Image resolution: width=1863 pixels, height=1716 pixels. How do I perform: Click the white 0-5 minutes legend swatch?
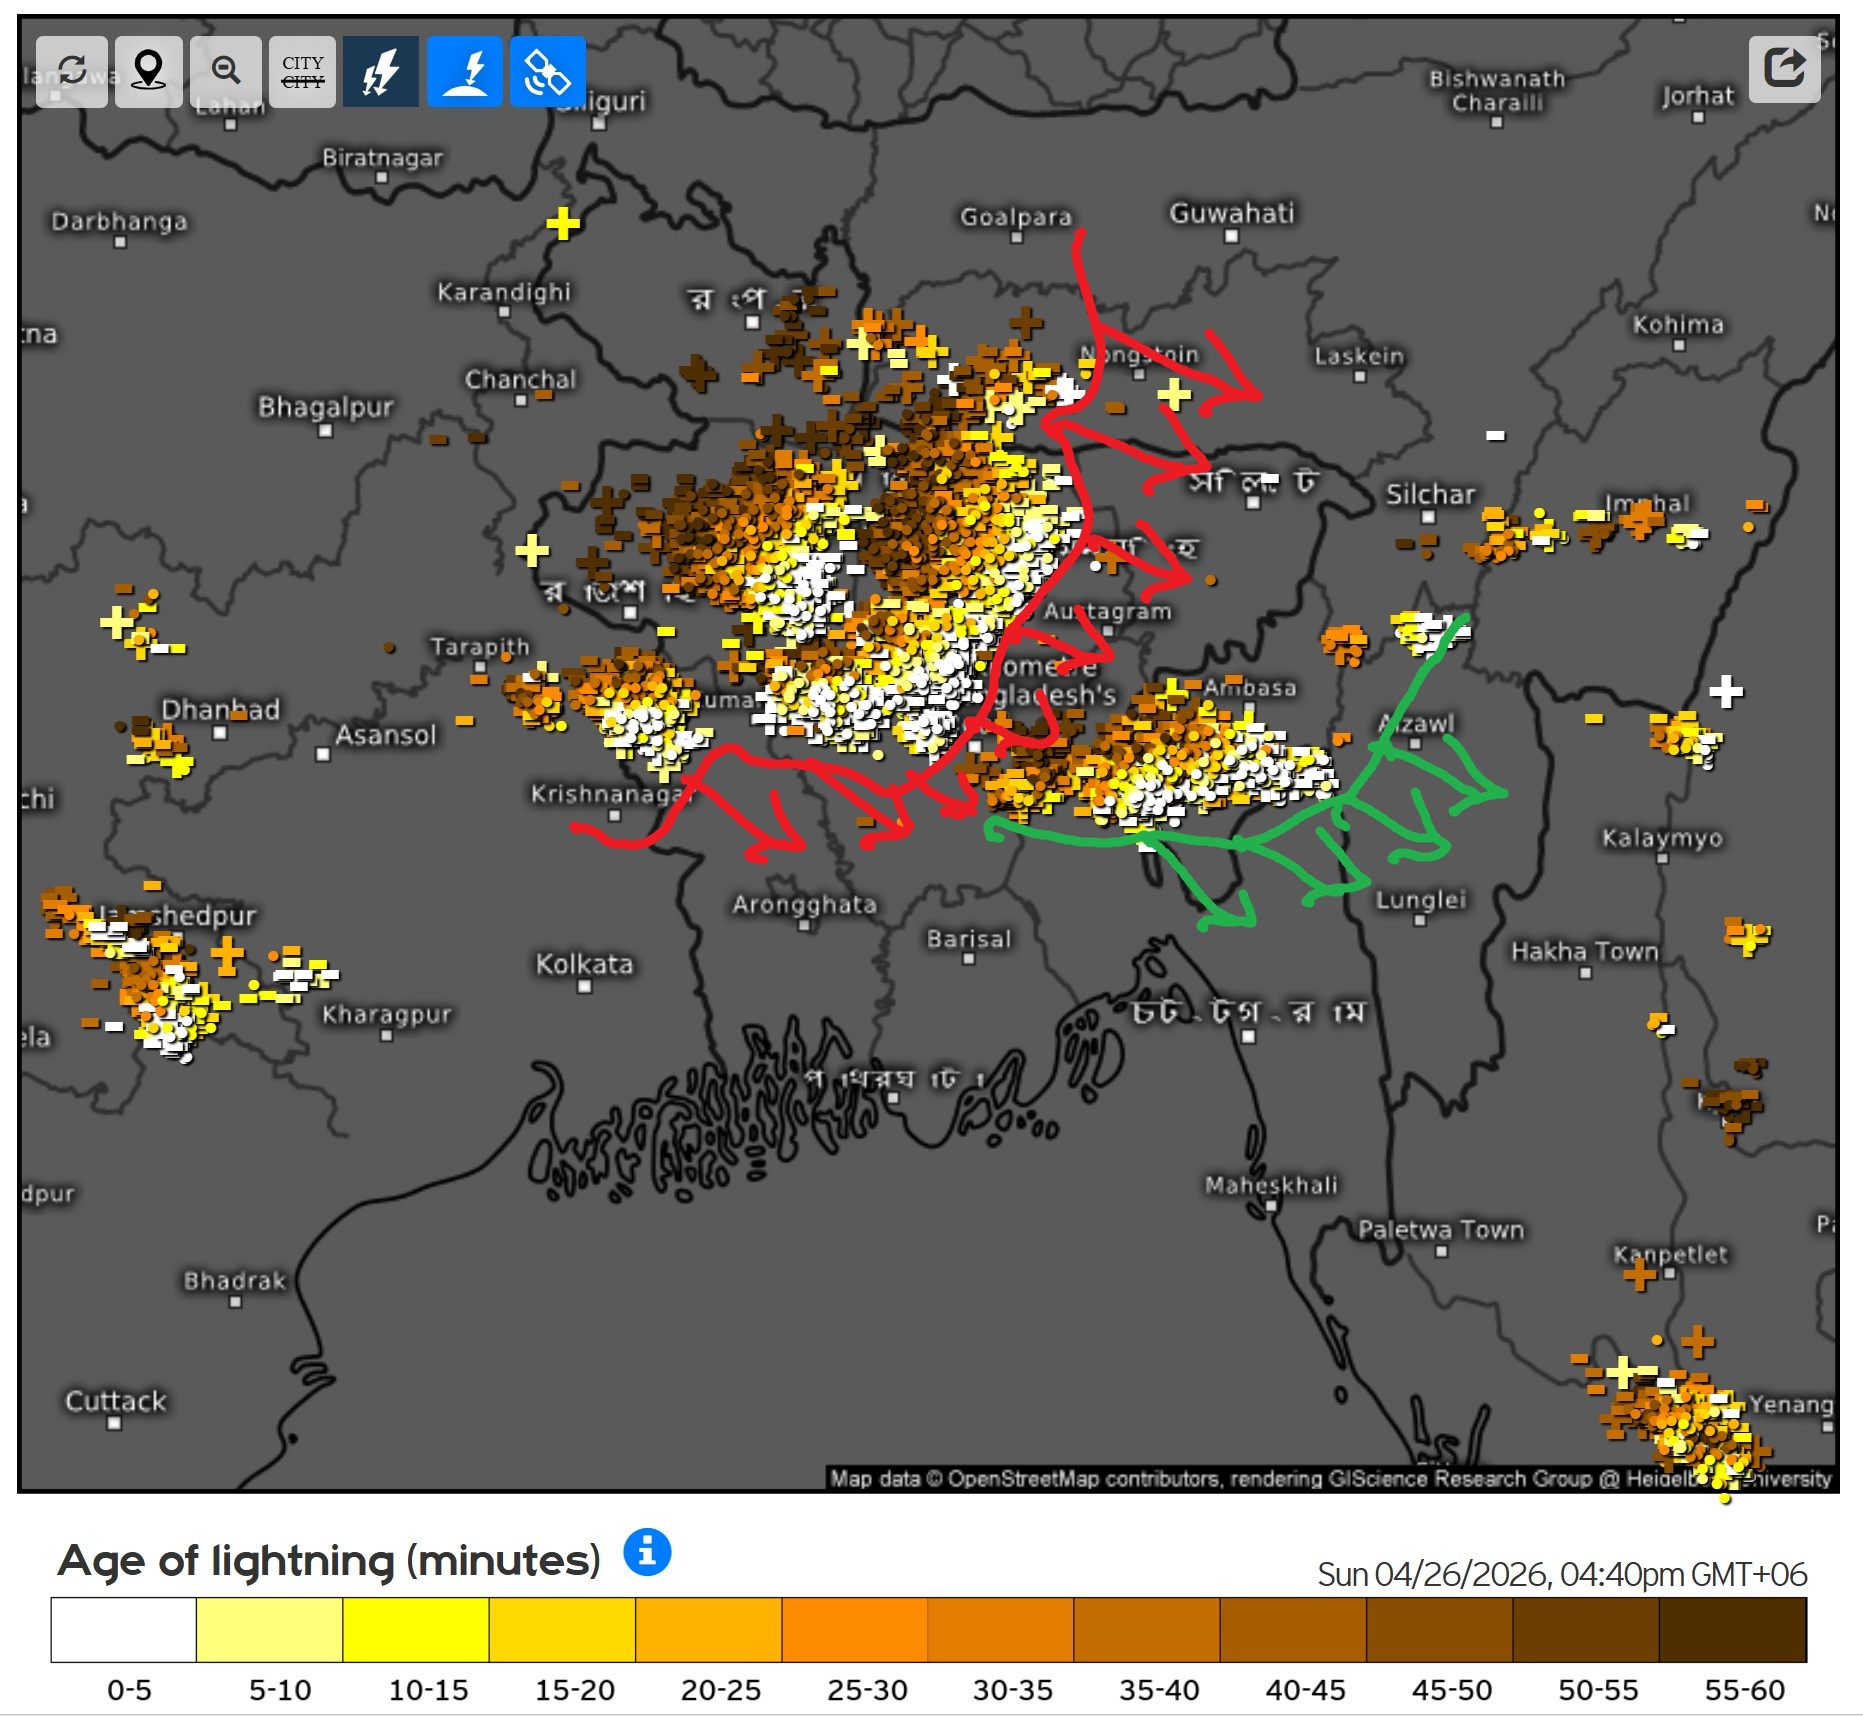(124, 1629)
